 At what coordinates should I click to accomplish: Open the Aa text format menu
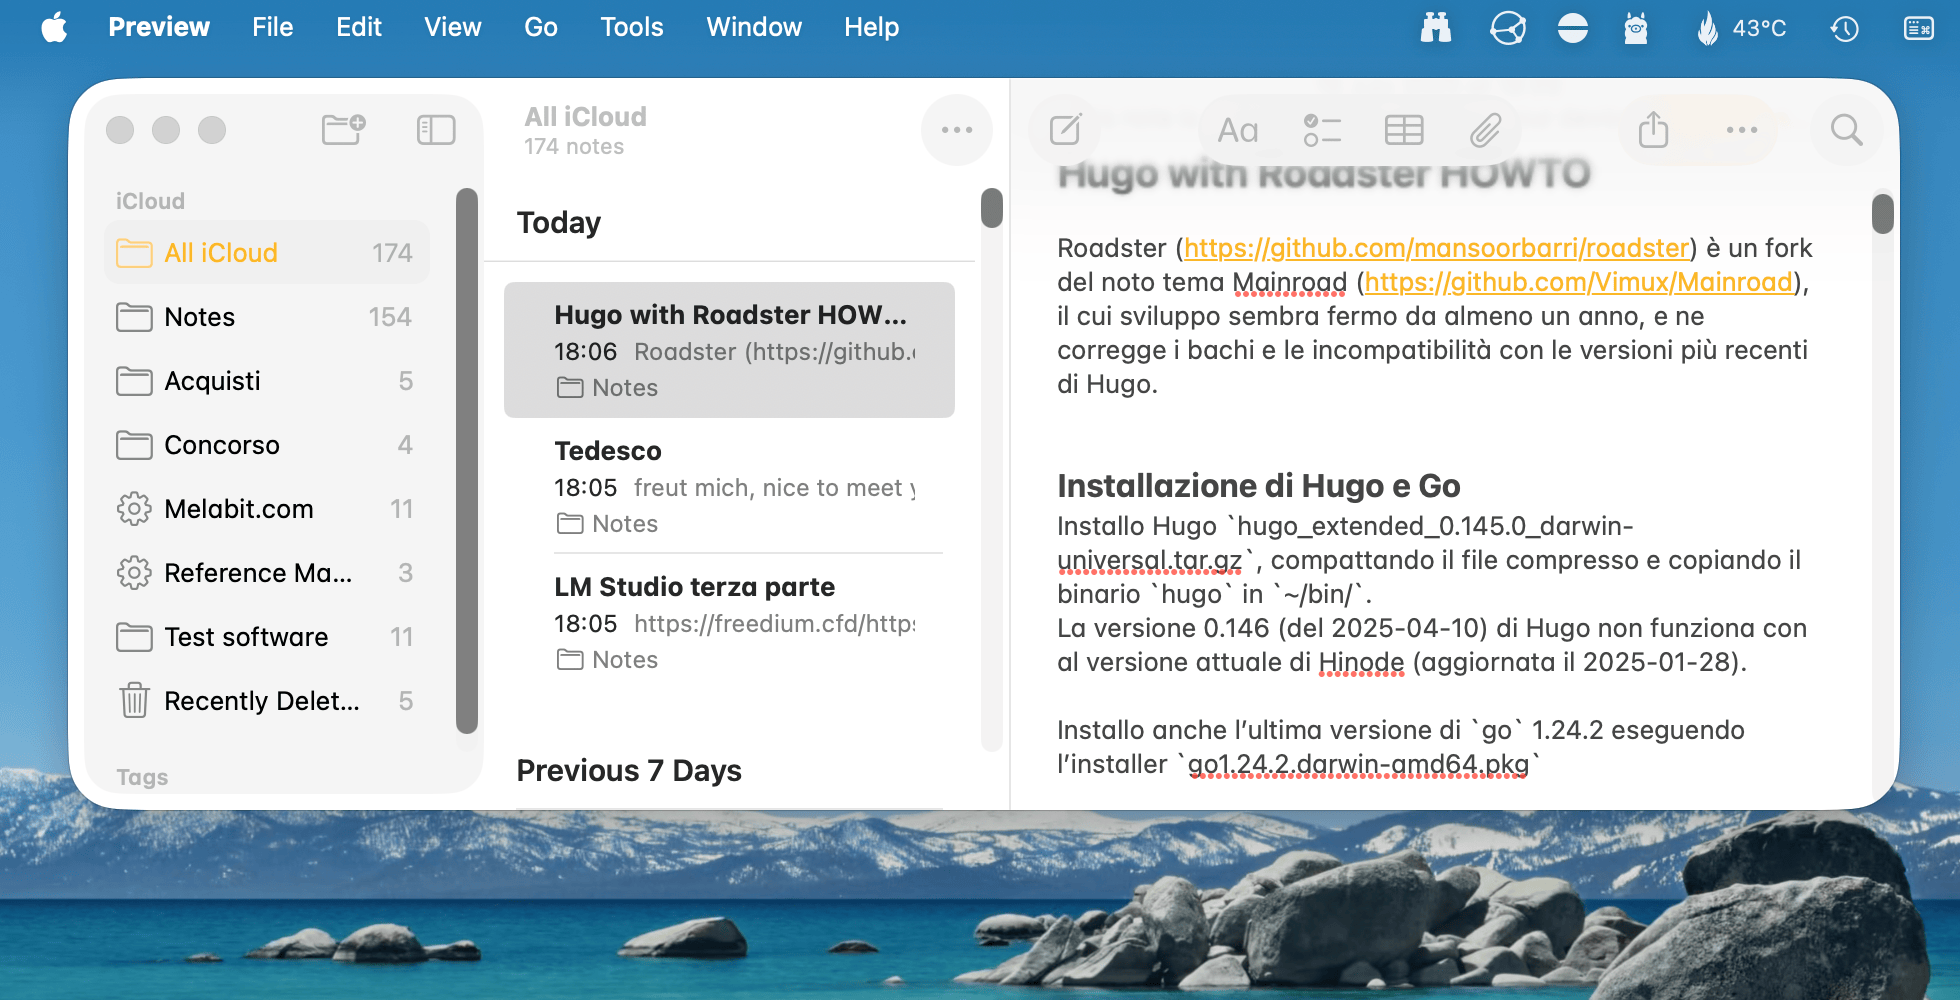click(1237, 130)
